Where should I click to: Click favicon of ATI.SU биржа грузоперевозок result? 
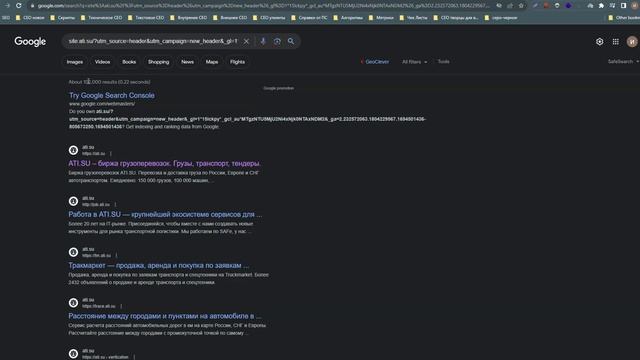73,150
